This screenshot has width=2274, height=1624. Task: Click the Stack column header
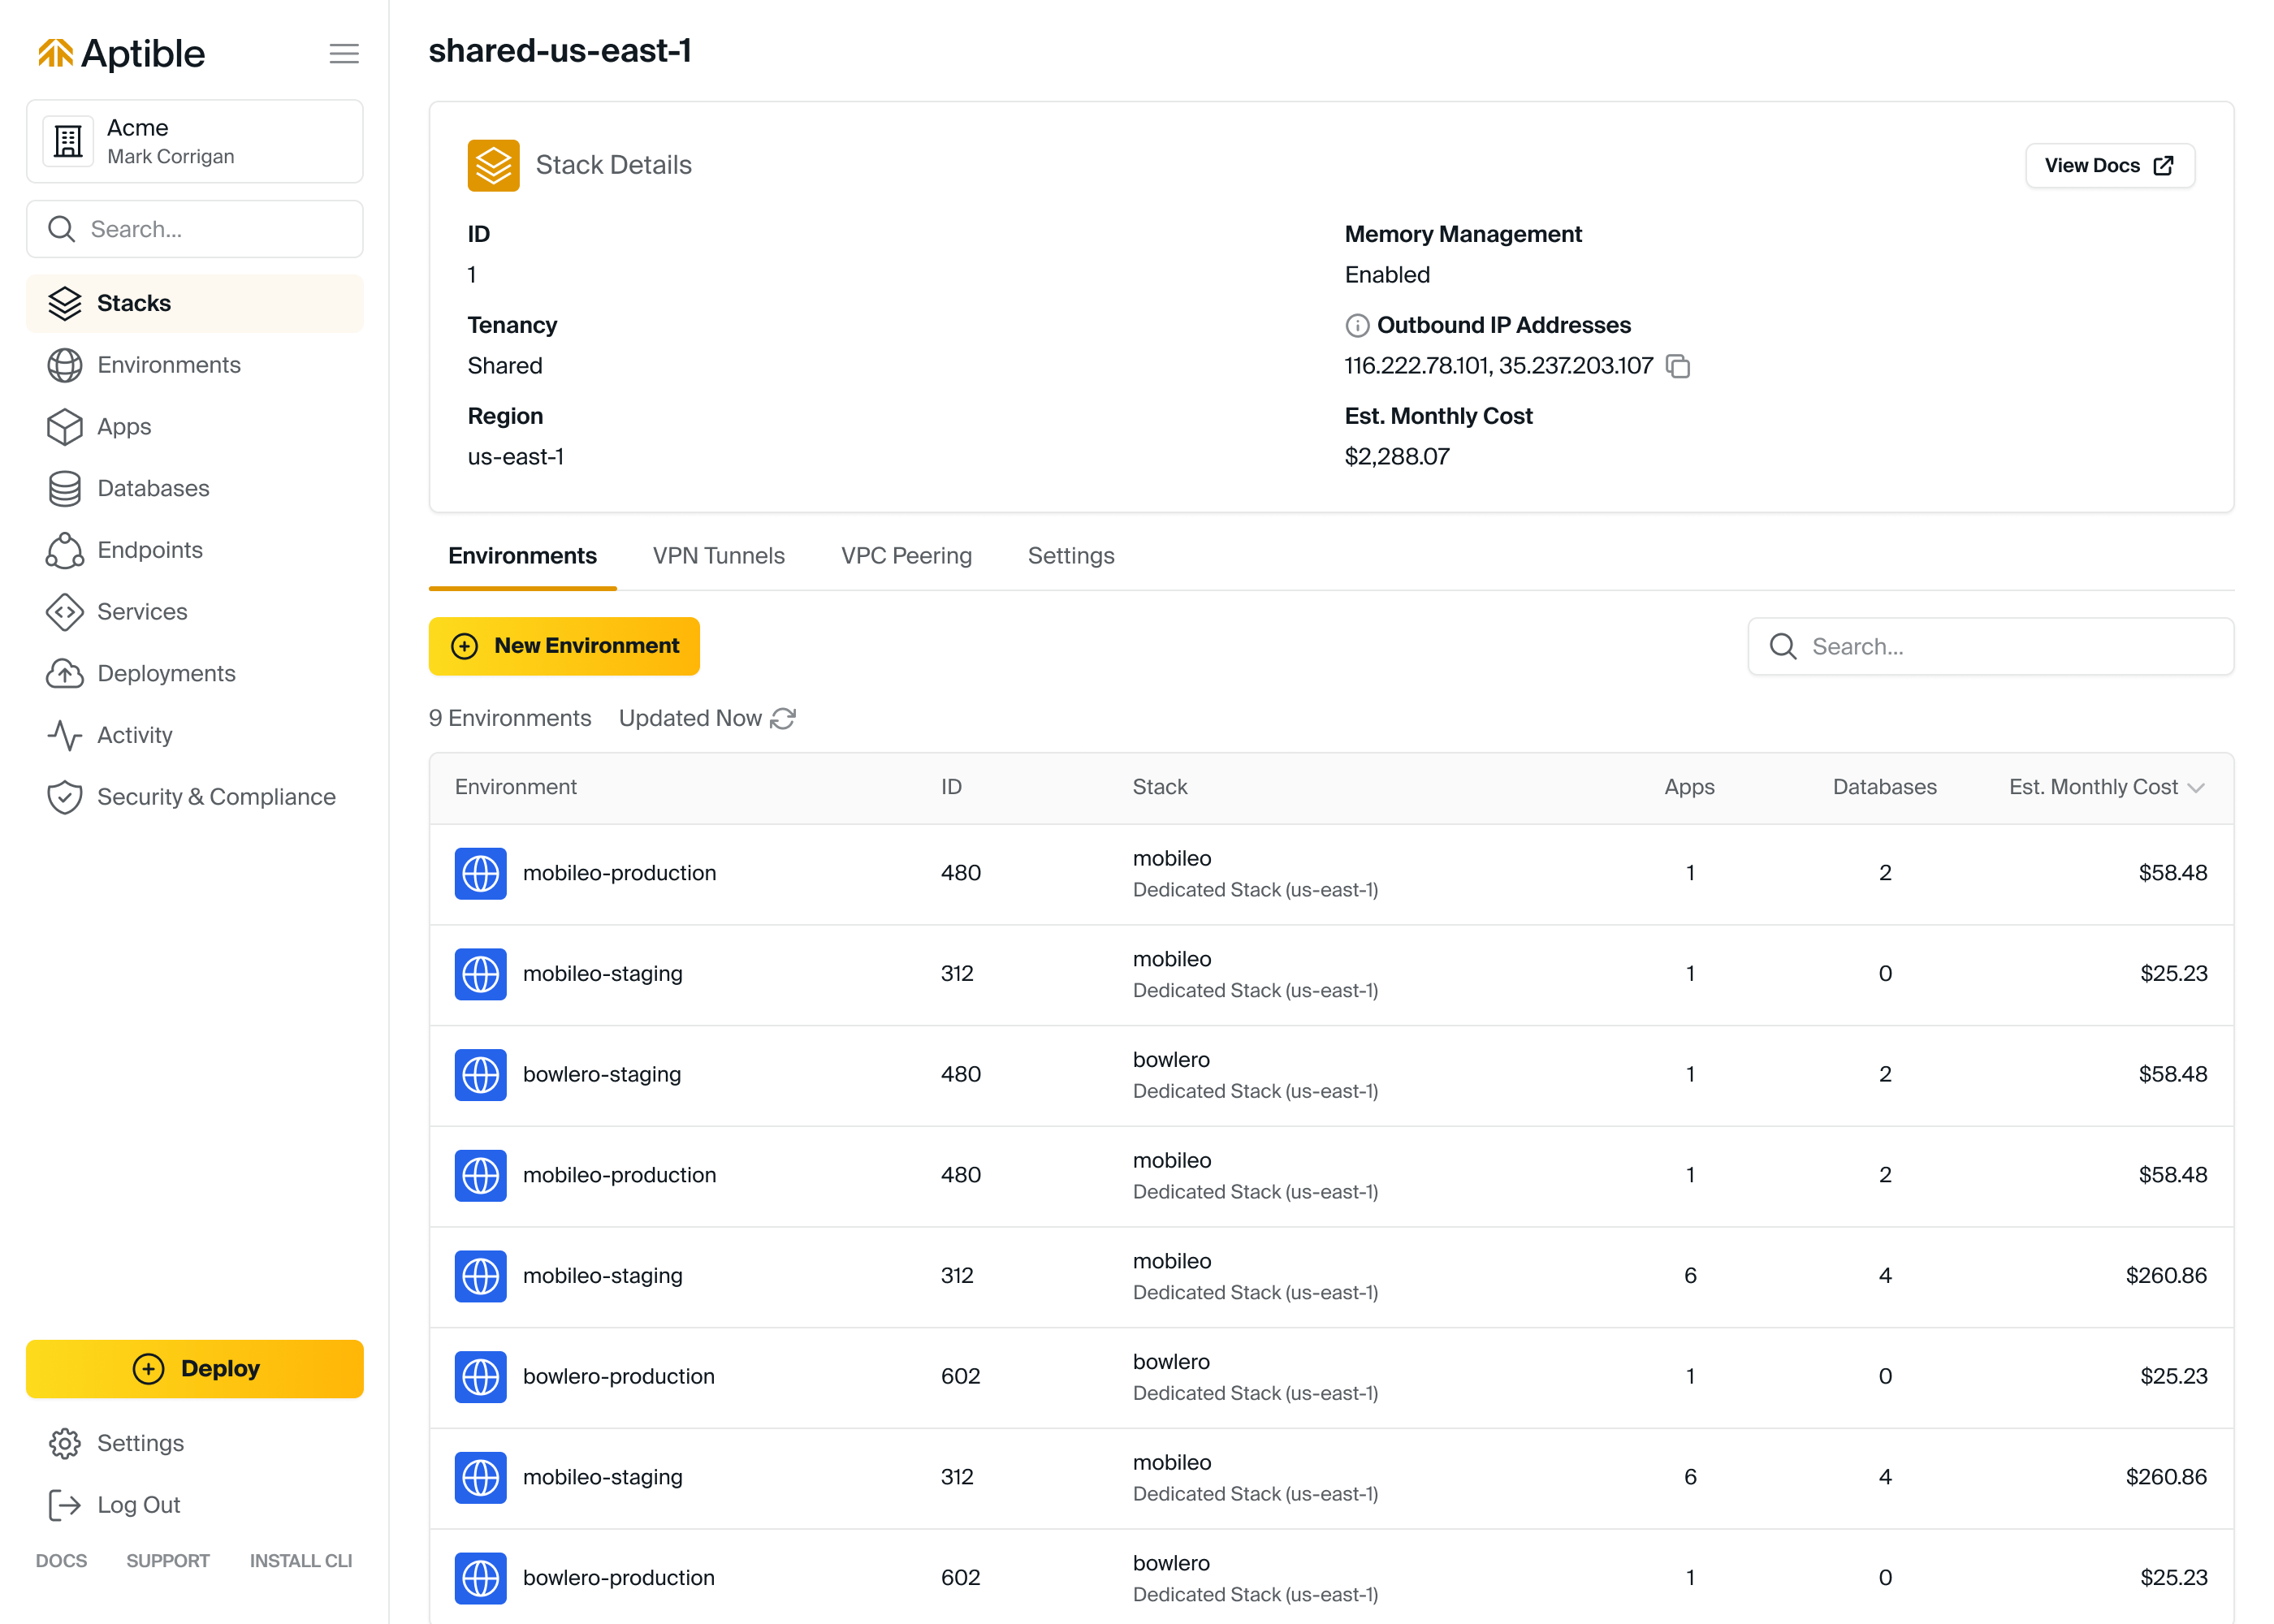[x=1160, y=787]
